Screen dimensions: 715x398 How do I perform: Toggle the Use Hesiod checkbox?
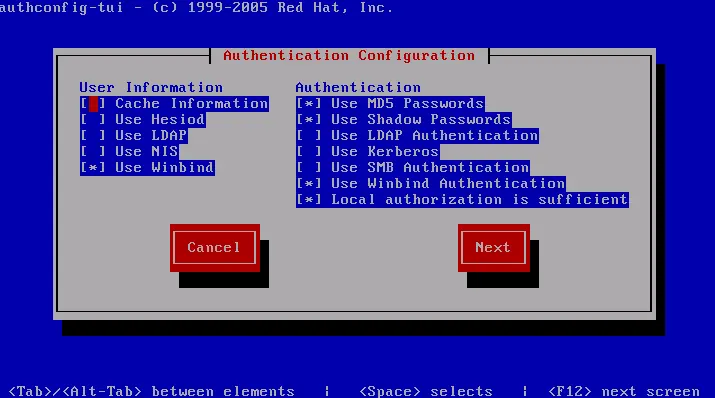click(142, 119)
